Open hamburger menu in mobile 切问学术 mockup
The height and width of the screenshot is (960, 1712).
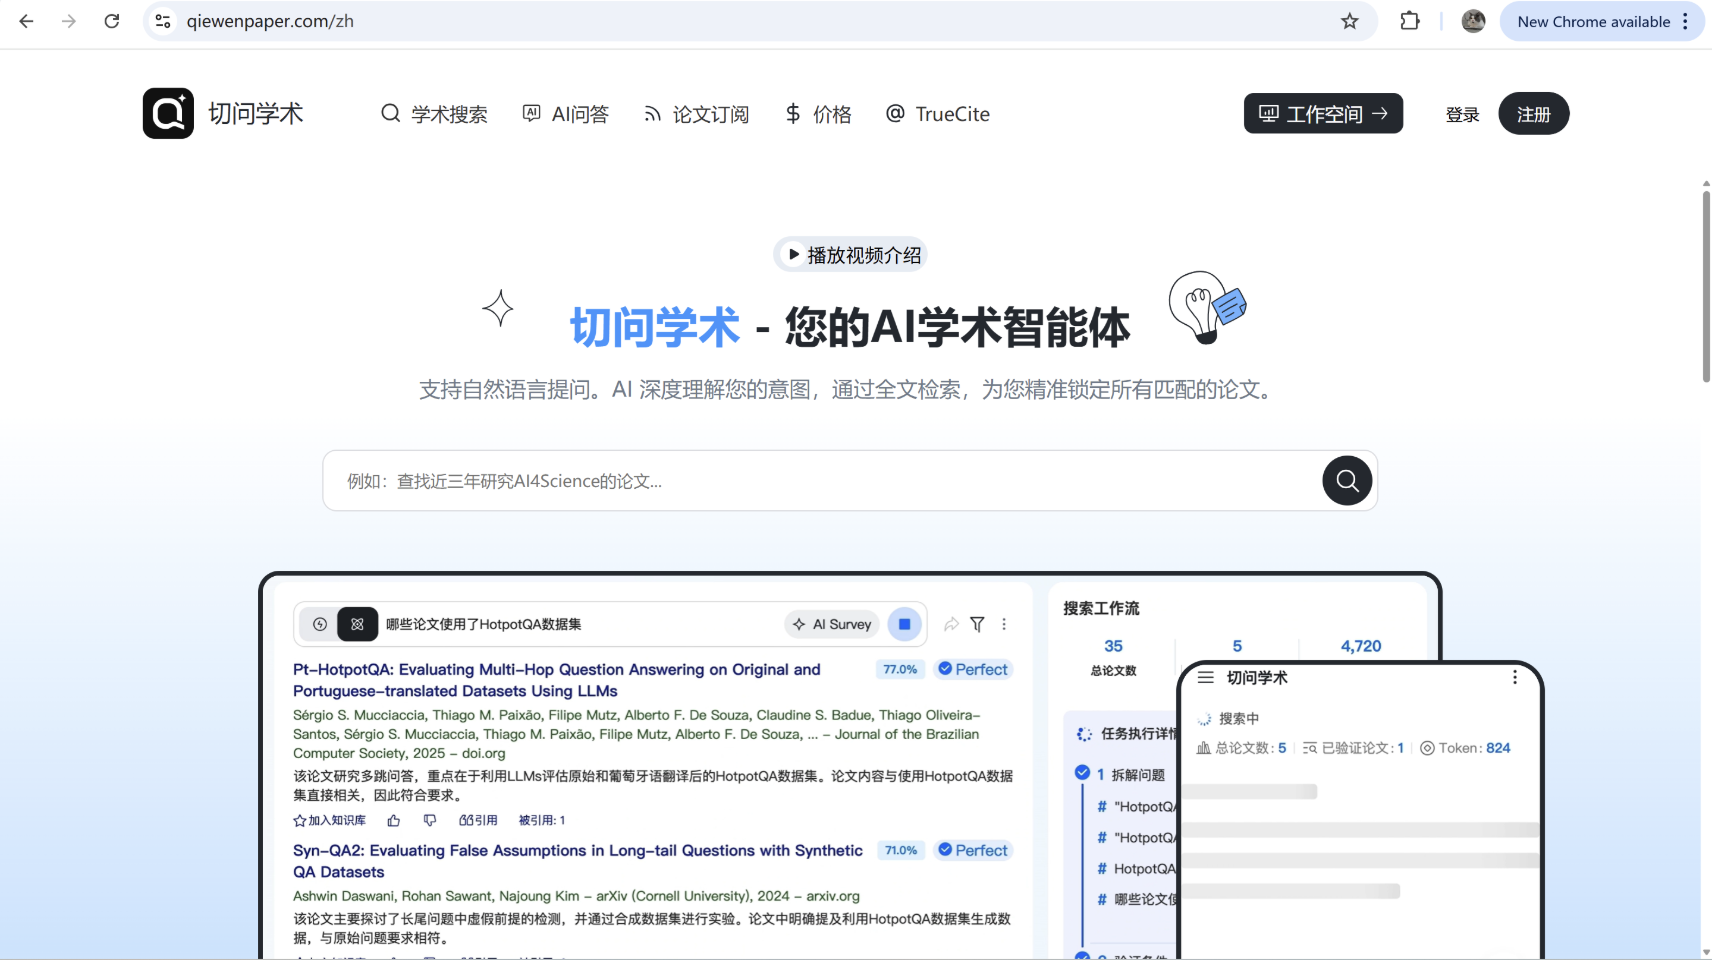click(1206, 677)
